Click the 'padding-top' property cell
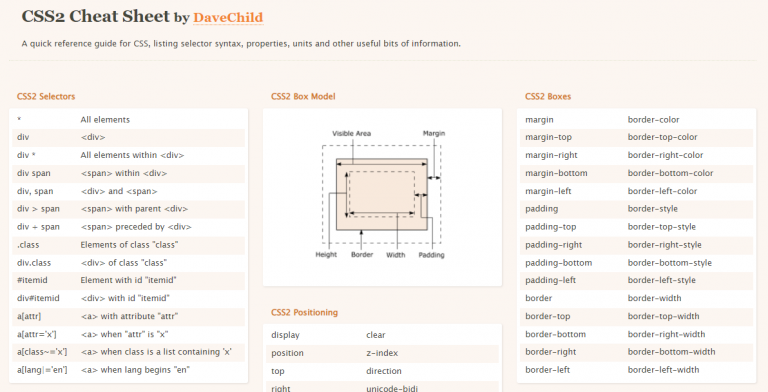 (551, 227)
